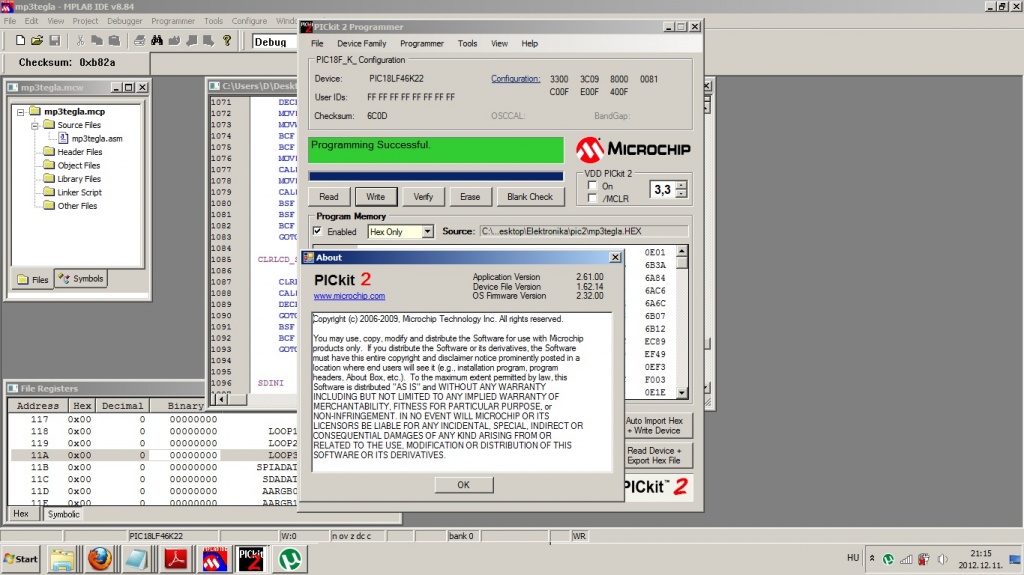Open the notepad-like taskbar icon after Firefox

(x=137, y=559)
